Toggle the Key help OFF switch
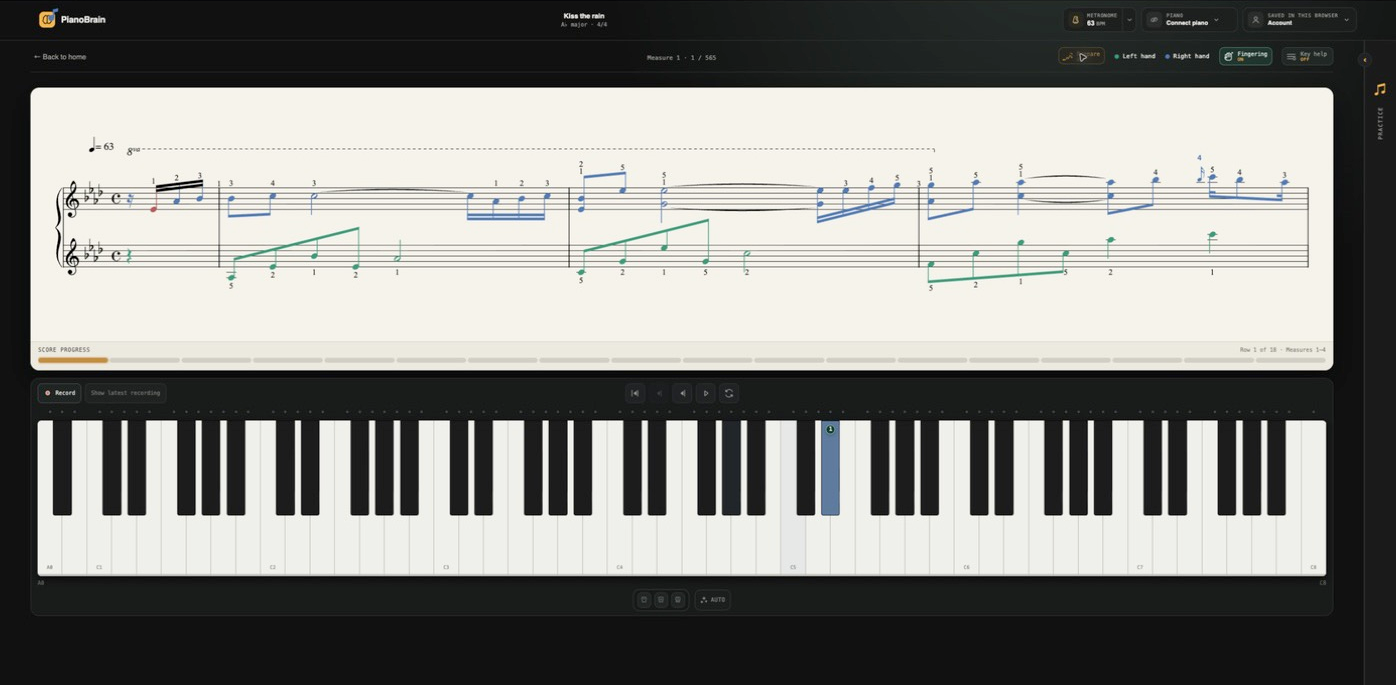 pyautogui.click(x=1307, y=56)
